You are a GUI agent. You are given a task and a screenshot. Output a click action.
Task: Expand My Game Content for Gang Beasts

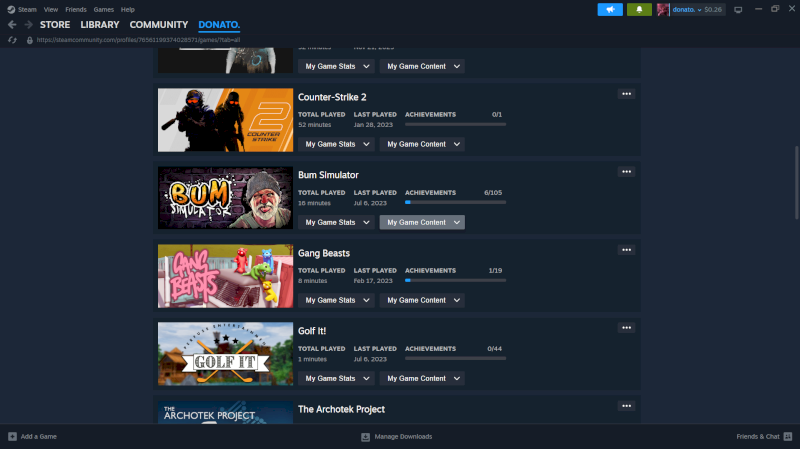point(422,301)
